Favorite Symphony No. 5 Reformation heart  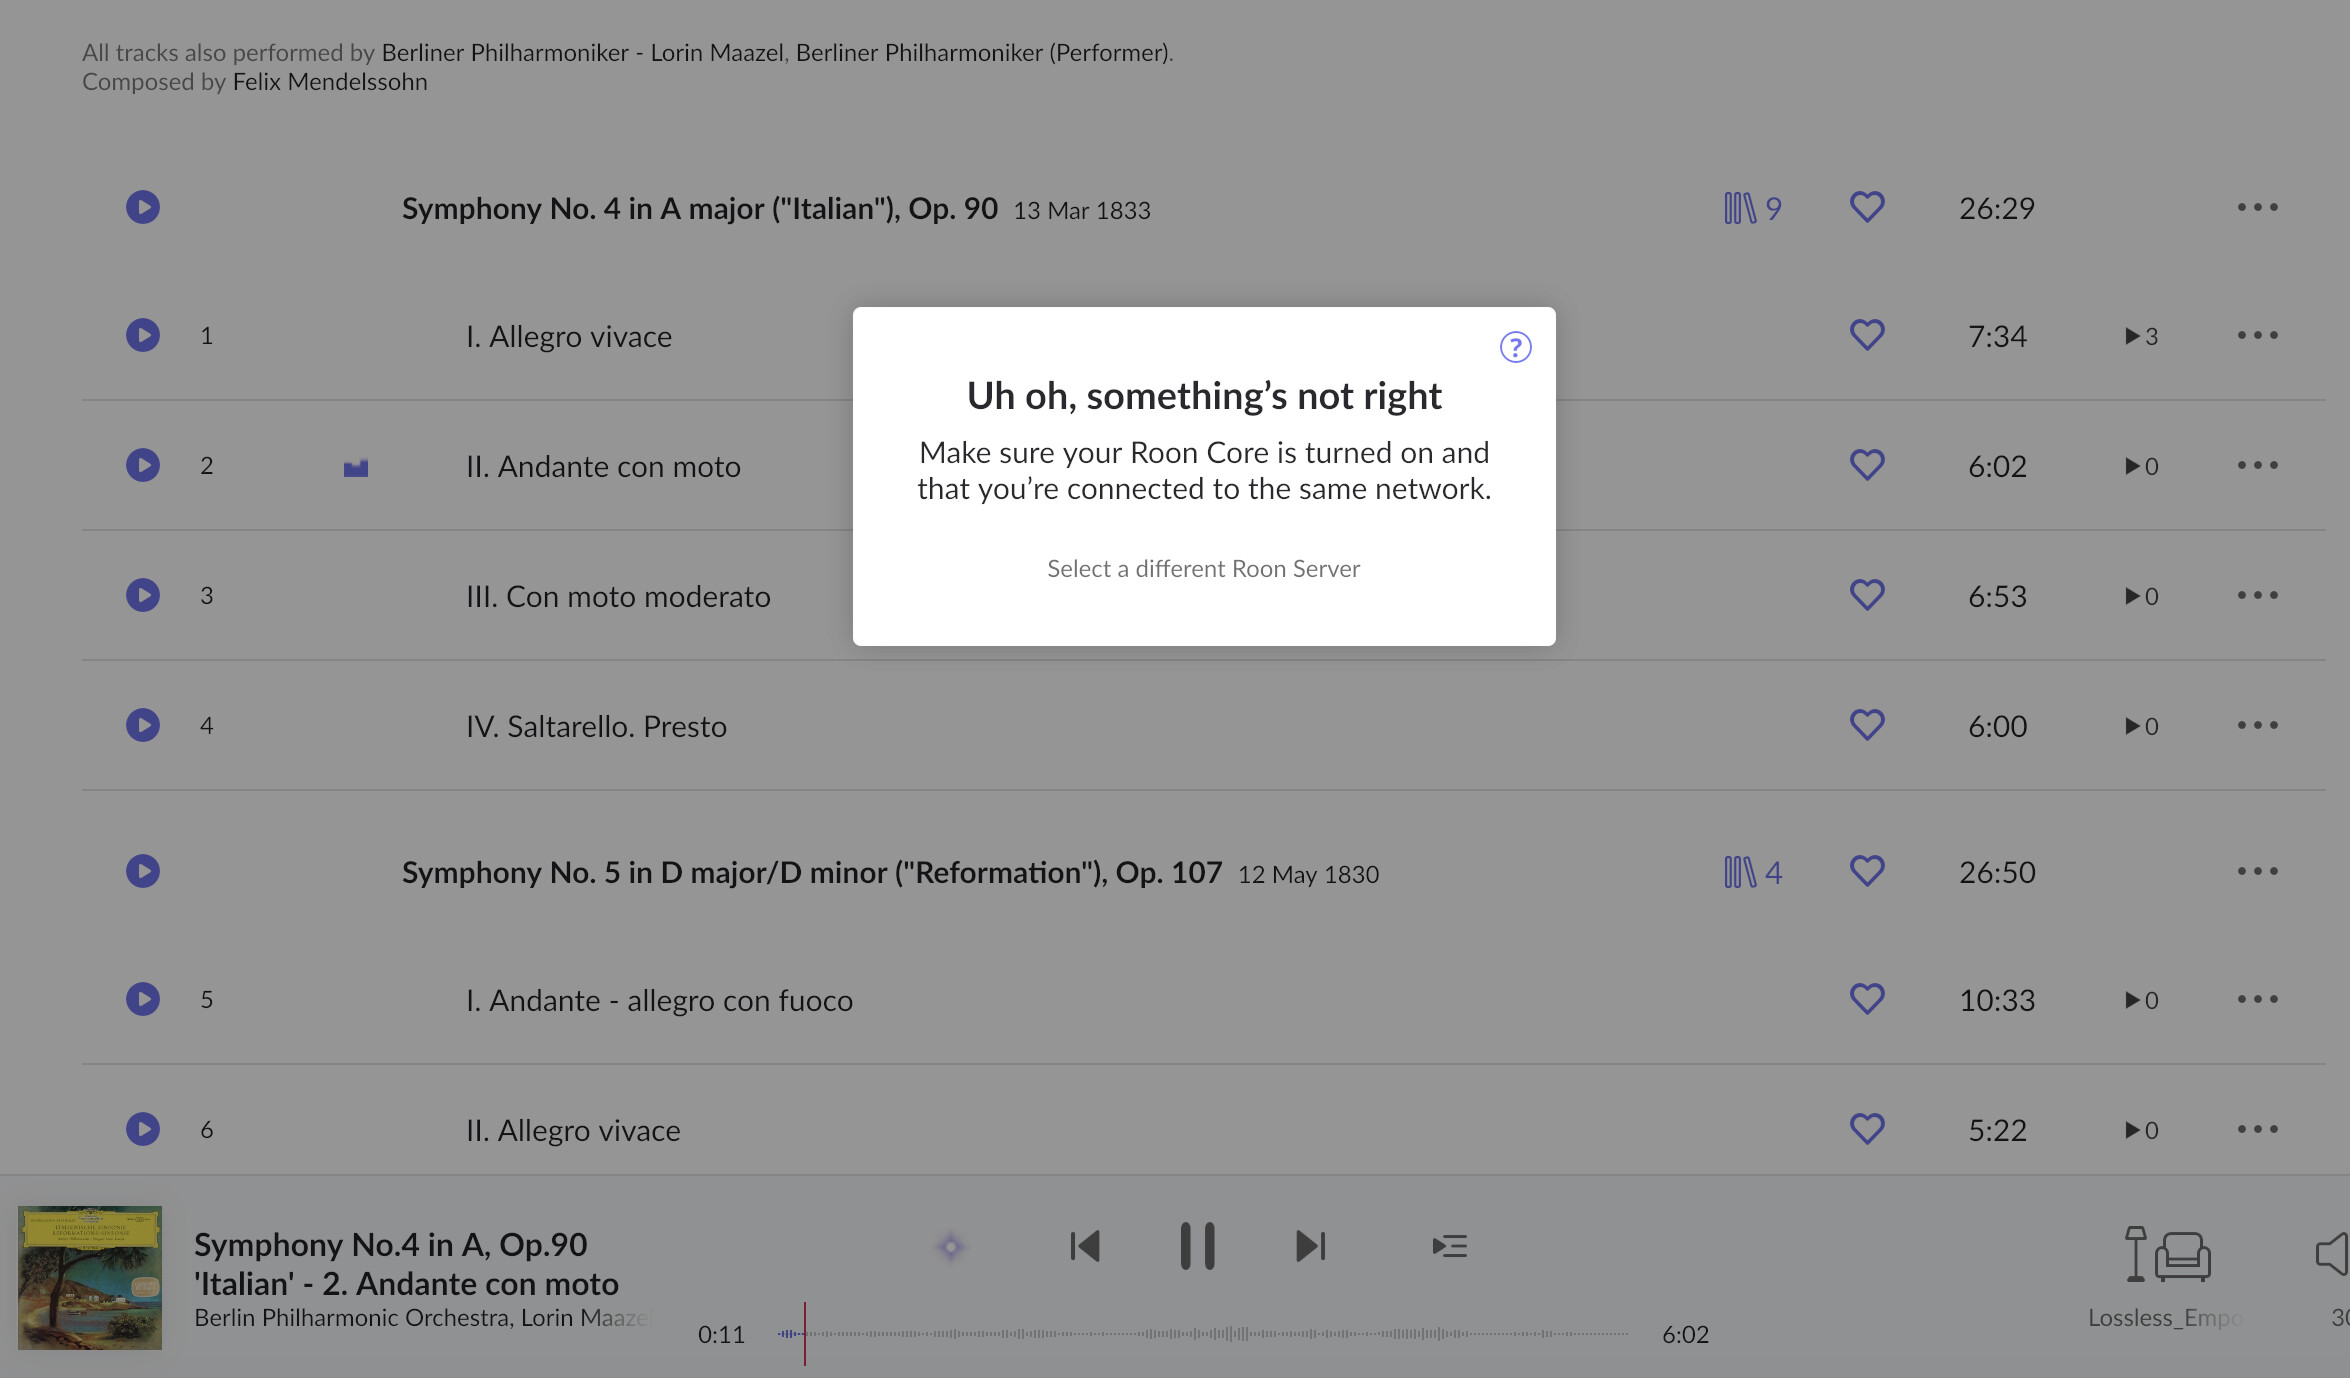pos(1867,871)
